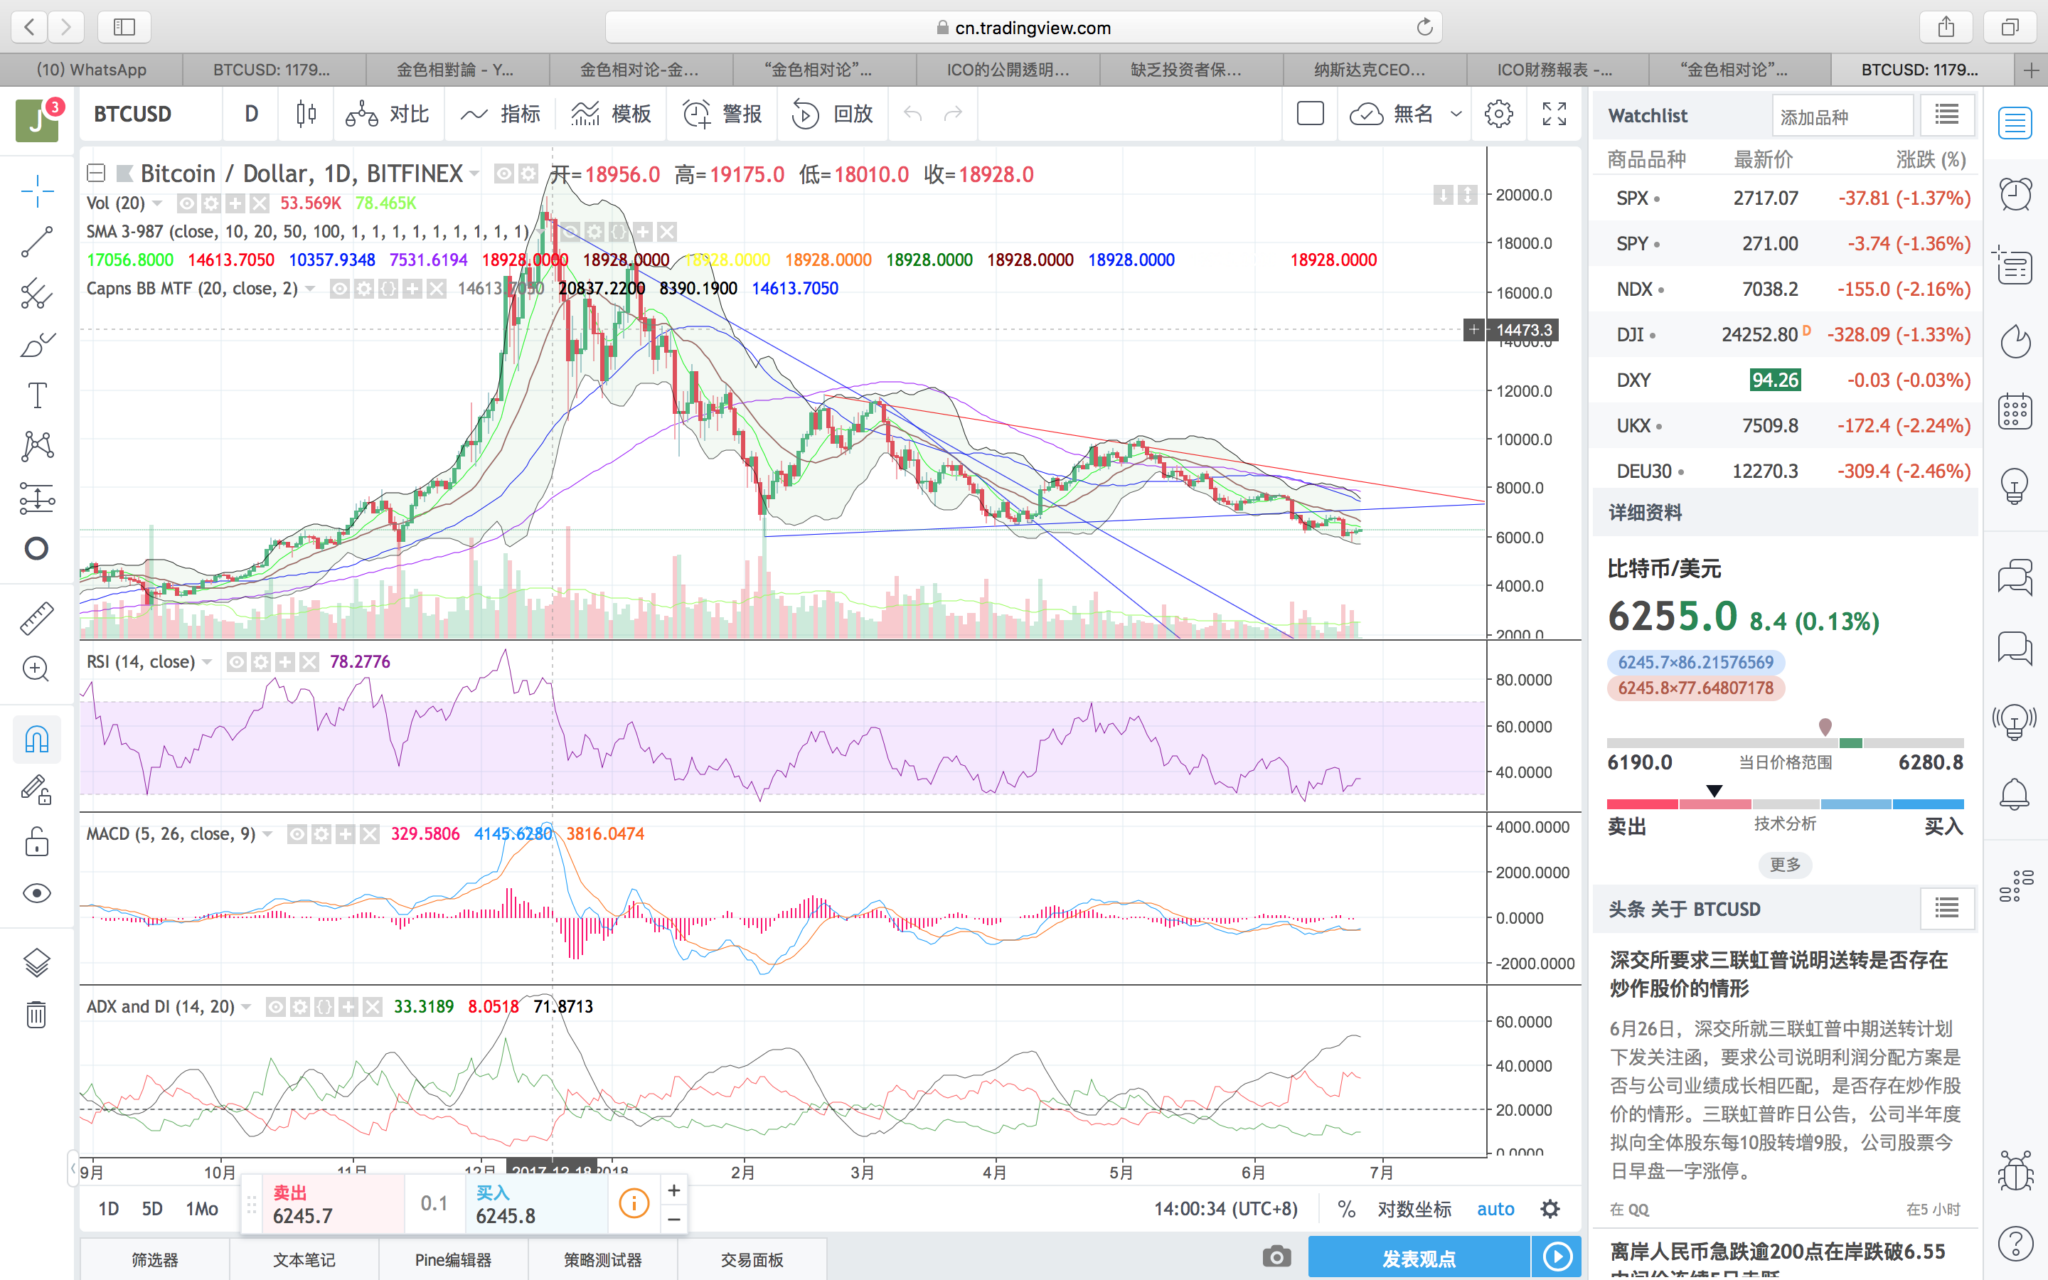Select the trend line drawing tool
This screenshot has height=1280, width=2048.
coord(37,242)
